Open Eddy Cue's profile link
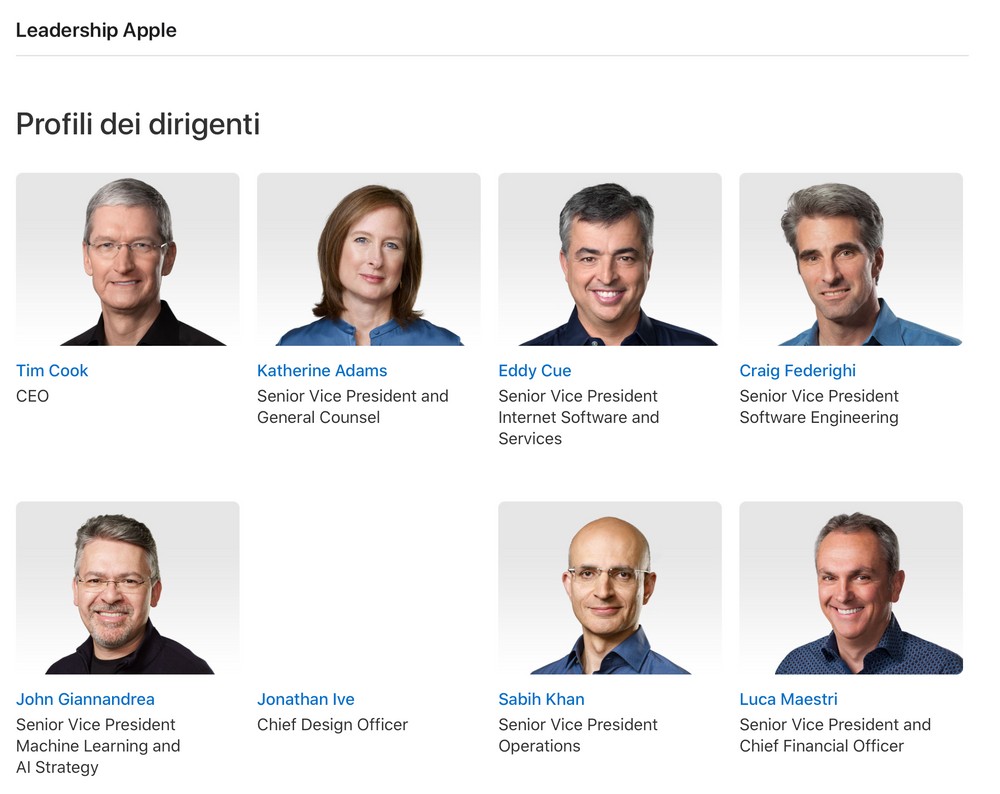Viewport: 1000px width, 794px height. (x=534, y=371)
